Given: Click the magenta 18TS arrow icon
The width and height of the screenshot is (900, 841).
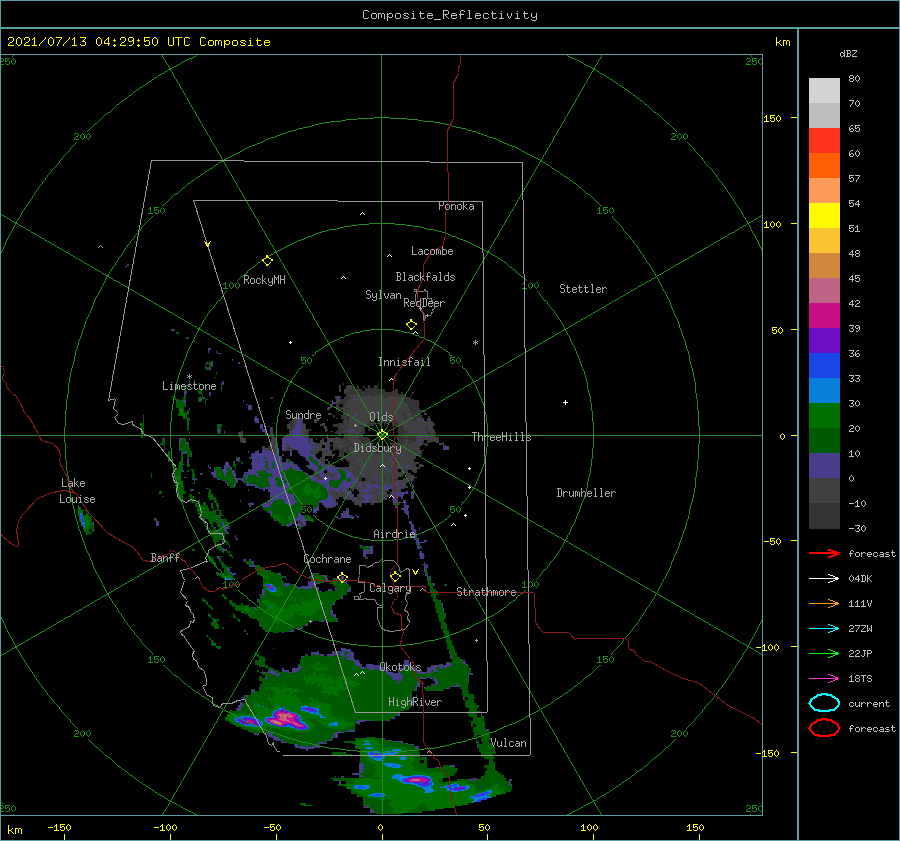Looking at the screenshot, I should coord(824,679).
